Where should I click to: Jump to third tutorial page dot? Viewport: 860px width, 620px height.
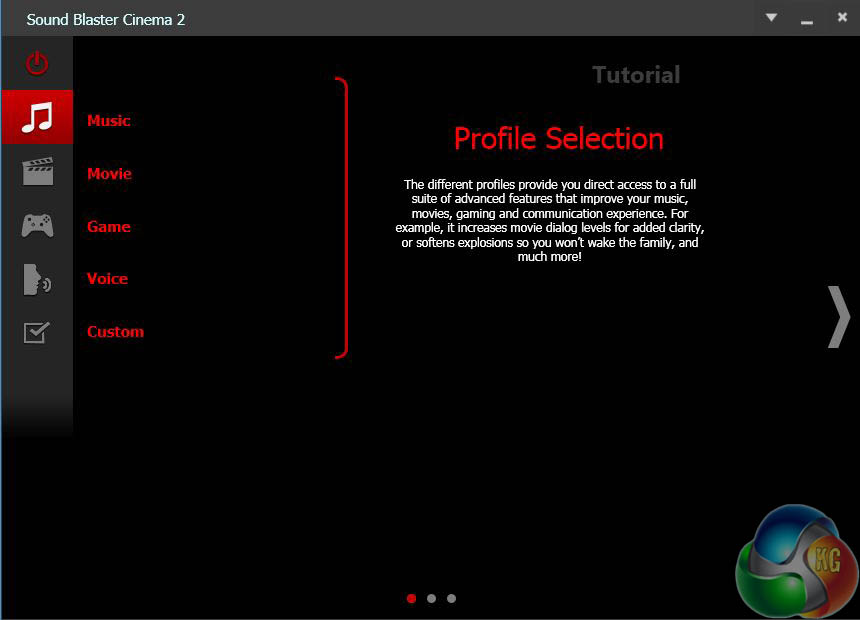tap(451, 599)
